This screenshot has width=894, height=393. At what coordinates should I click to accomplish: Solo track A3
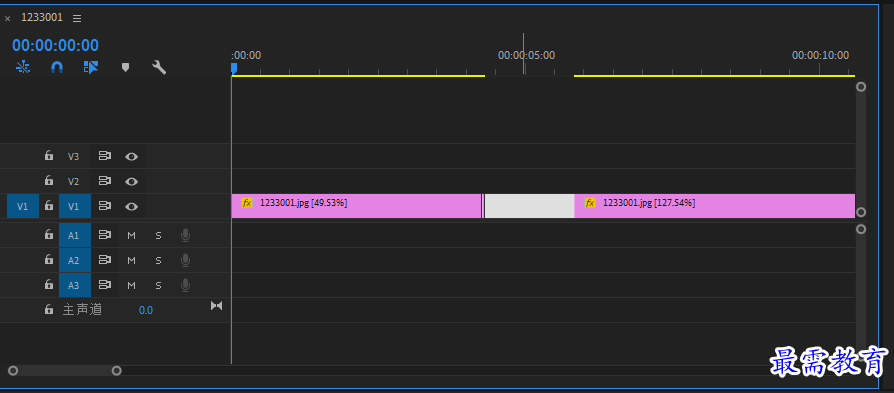pos(159,285)
